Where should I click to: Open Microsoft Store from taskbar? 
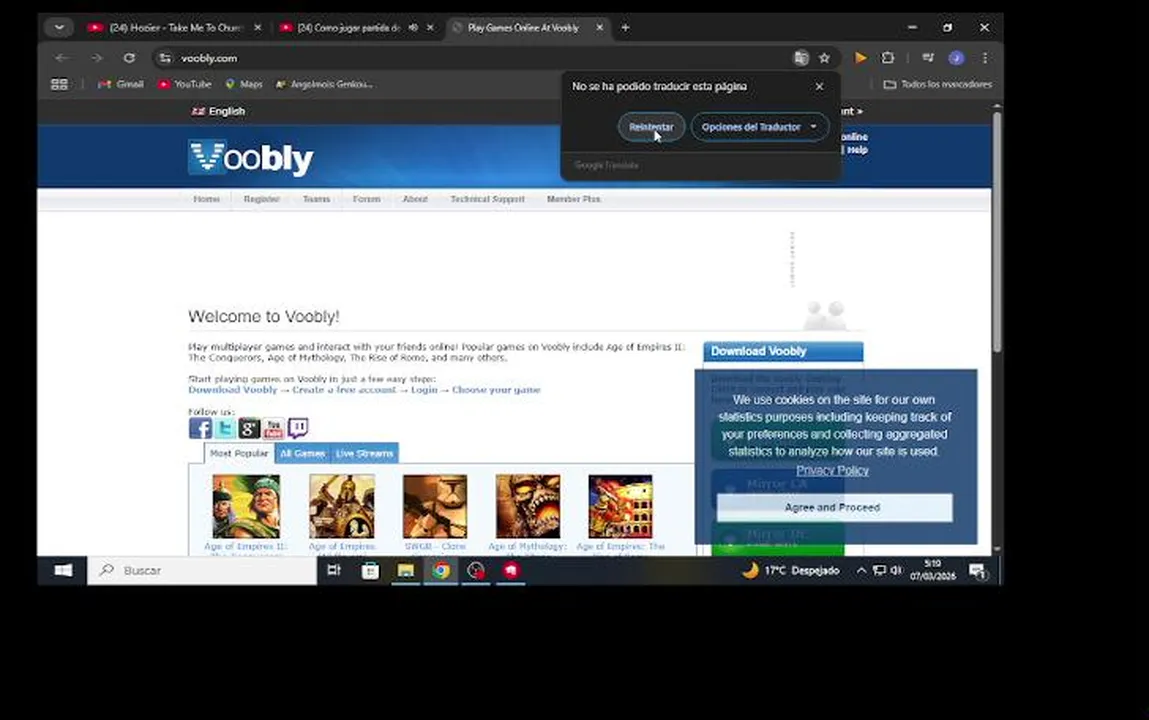370,570
